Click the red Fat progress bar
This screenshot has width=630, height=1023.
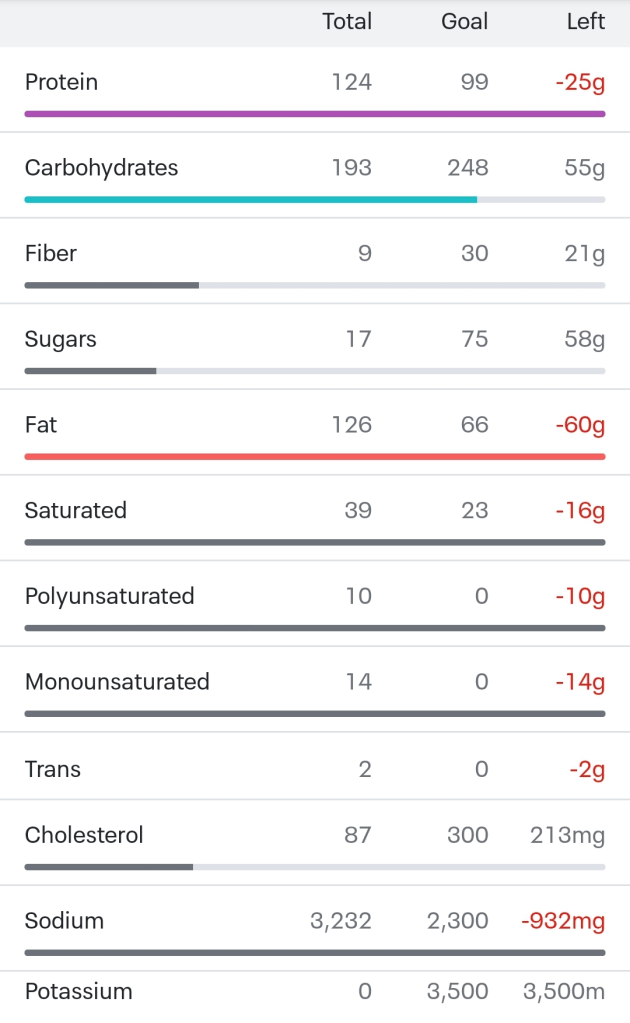pyautogui.click(x=314, y=457)
